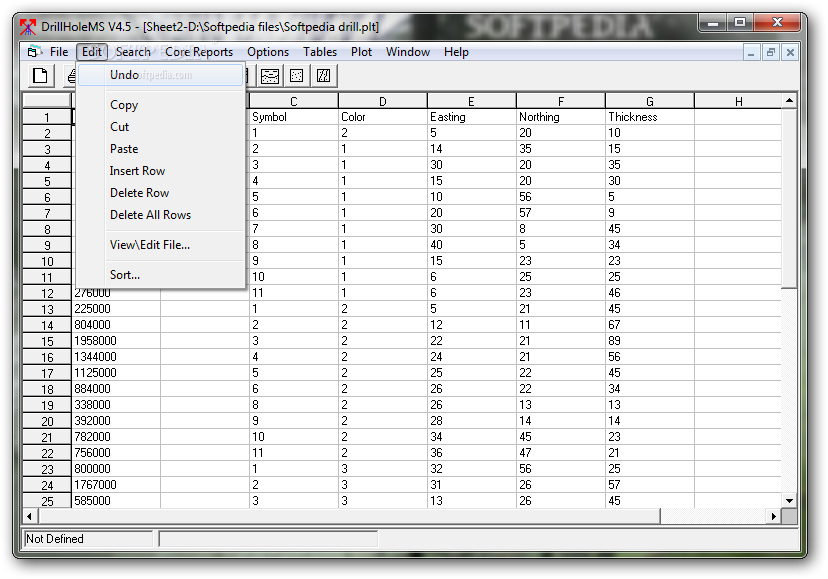Choose Copy from the Edit menu
This screenshot has height=579, width=828.
[x=161, y=105]
